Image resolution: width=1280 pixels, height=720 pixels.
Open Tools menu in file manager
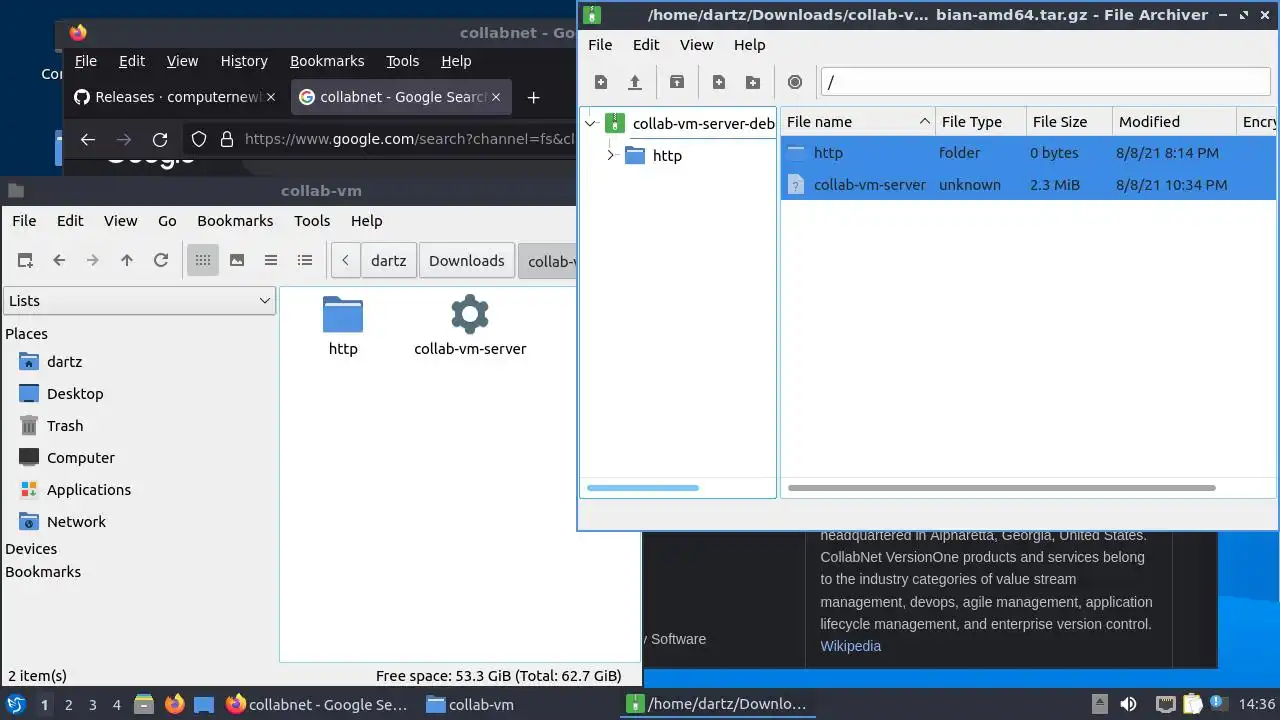point(312,220)
